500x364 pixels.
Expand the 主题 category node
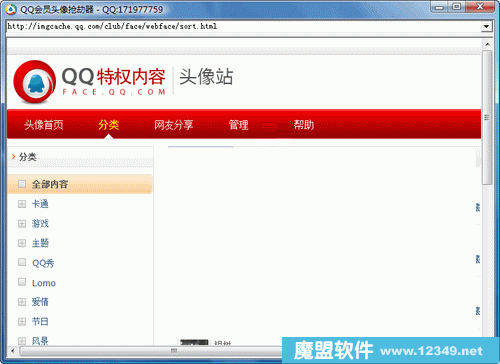(22, 243)
